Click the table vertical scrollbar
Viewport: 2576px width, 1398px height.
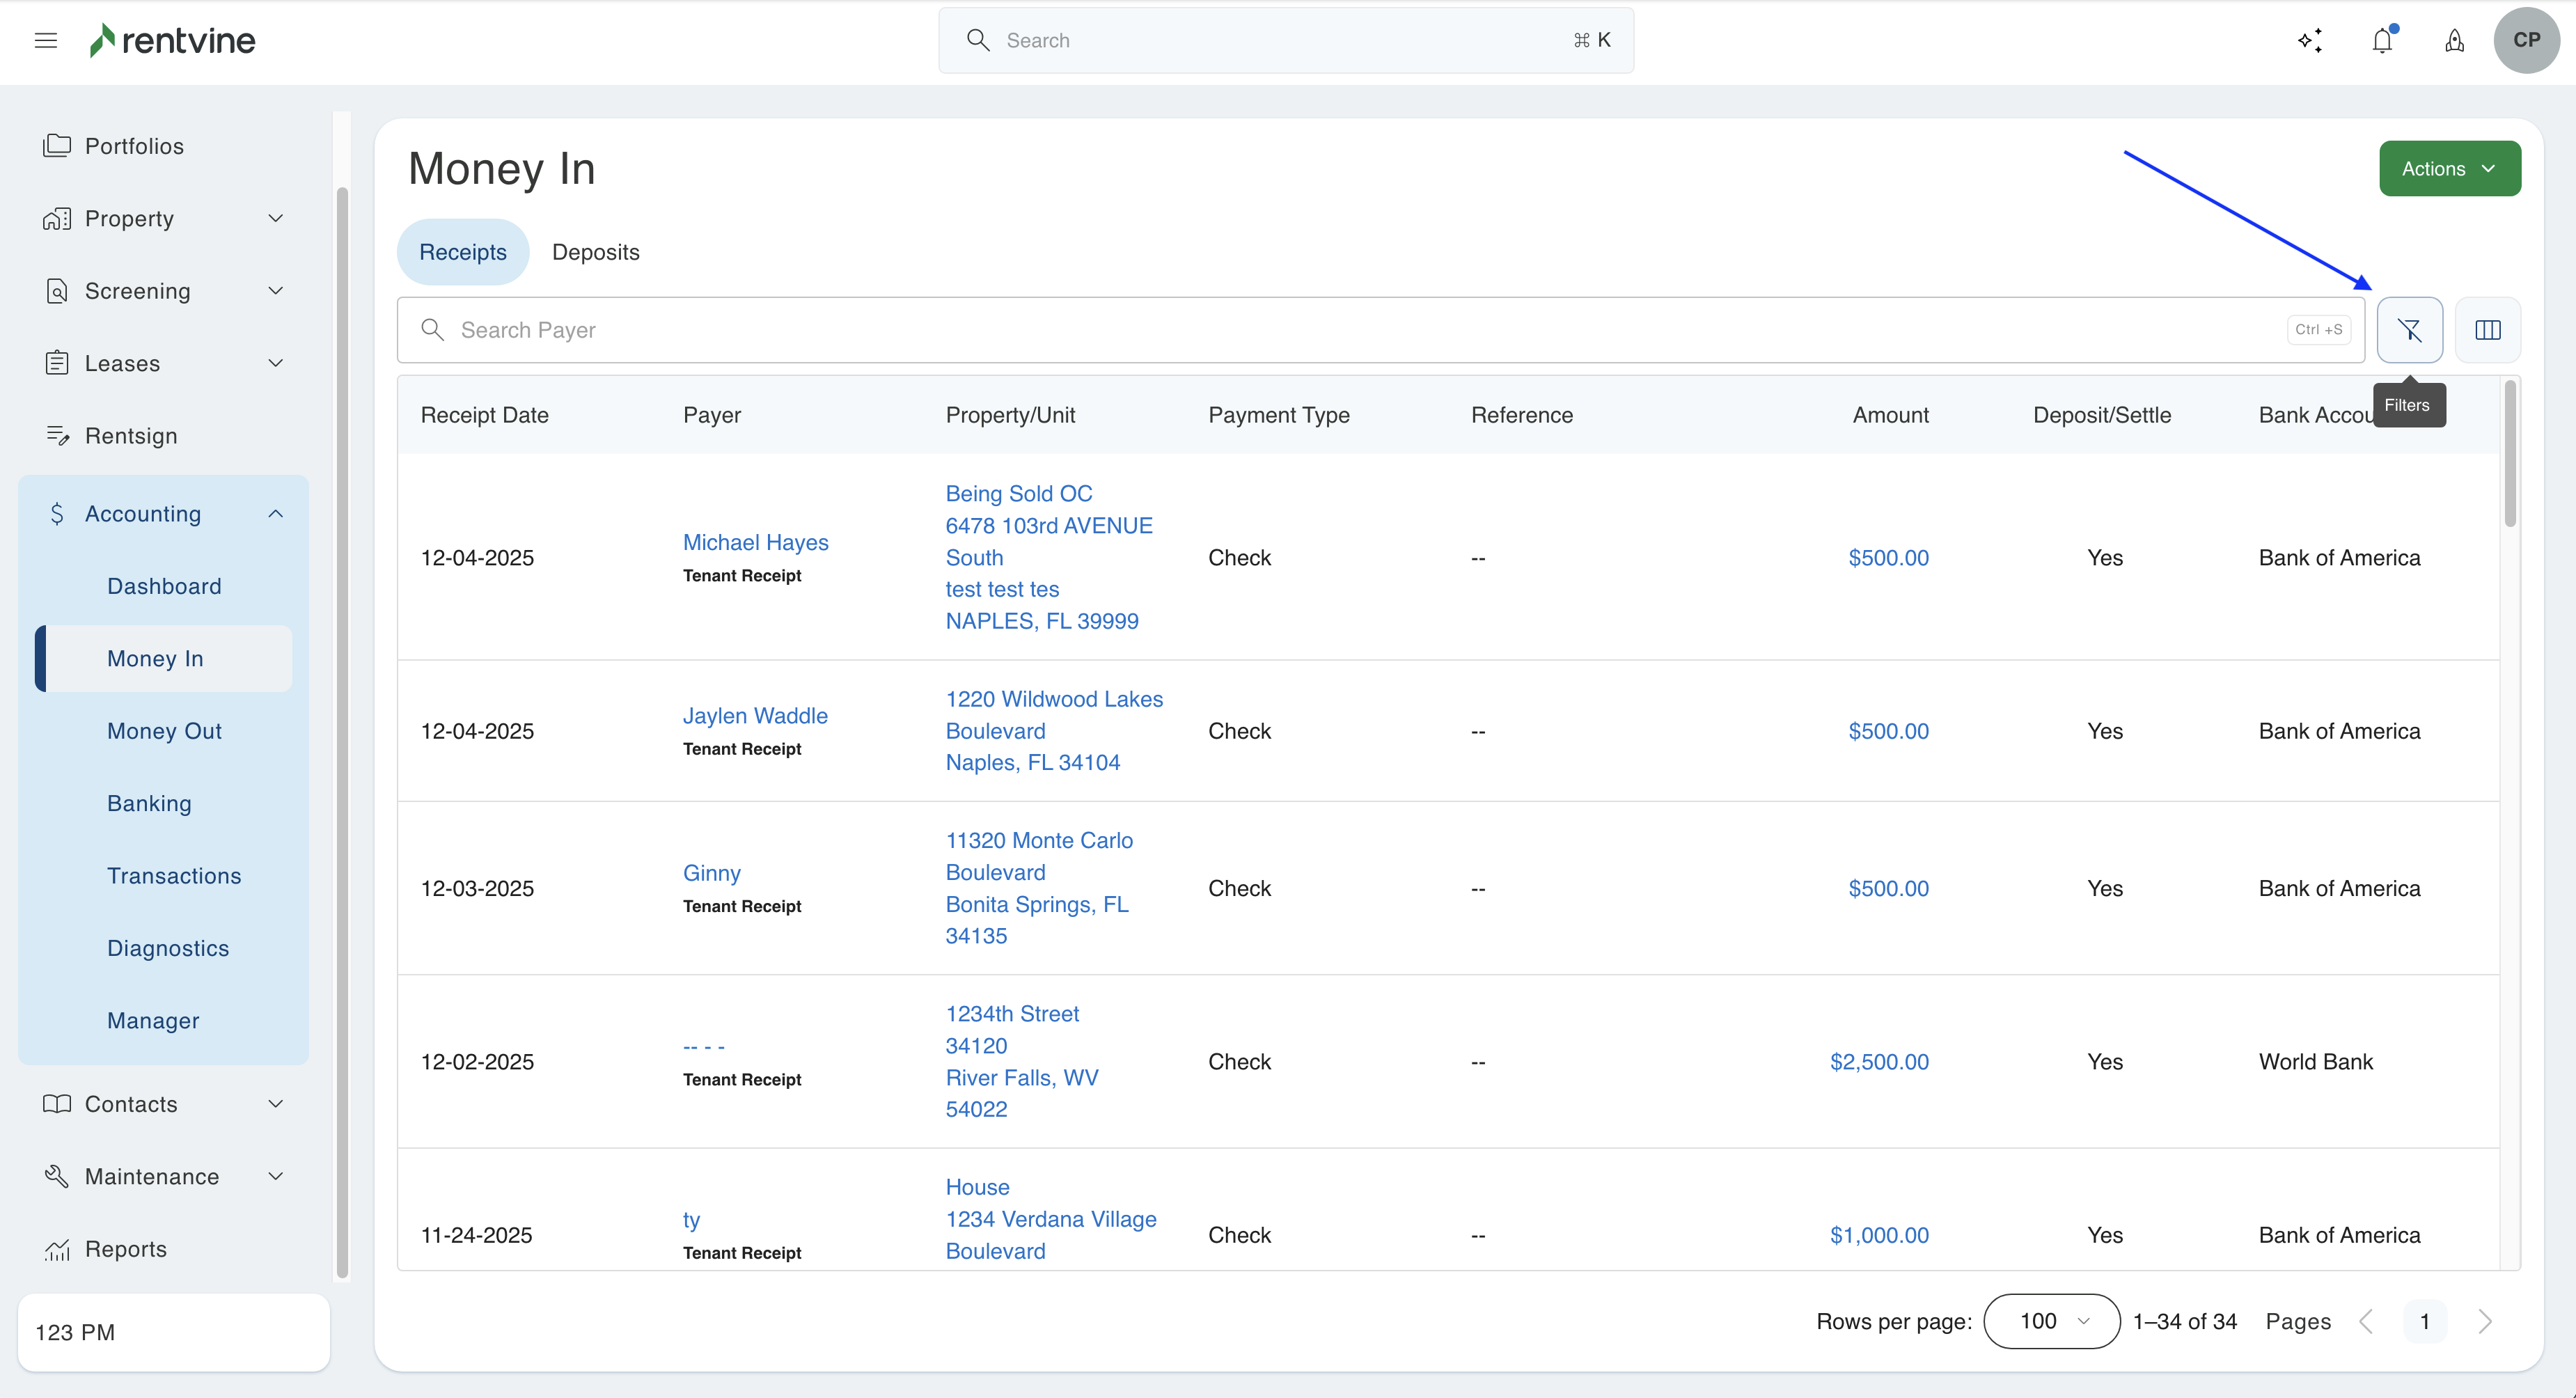(x=2510, y=453)
